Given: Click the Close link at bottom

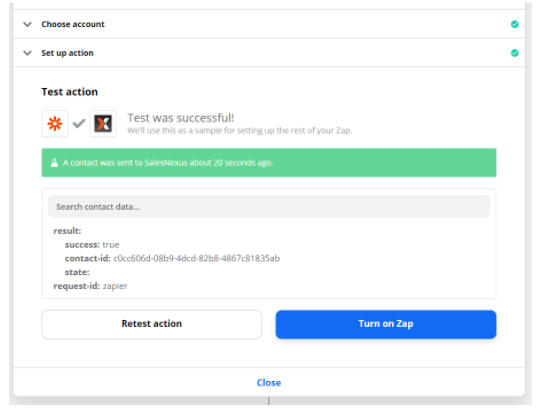Looking at the screenshot, I should click(269, 383).
